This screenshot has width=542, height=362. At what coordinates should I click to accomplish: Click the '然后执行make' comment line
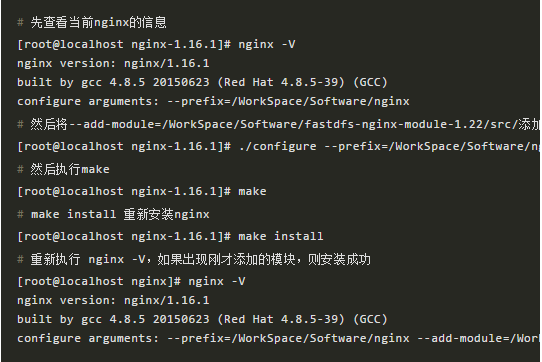(x=63, y=169)
